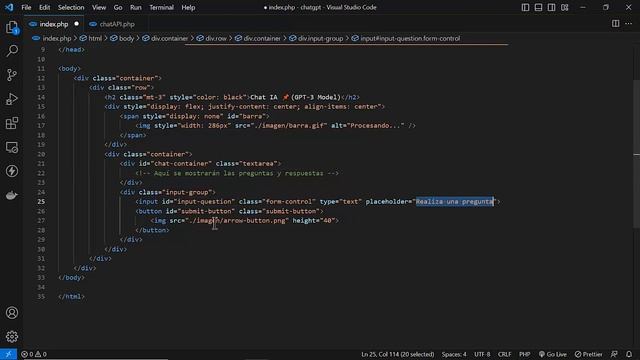Change language mode via PHP
The image size is (640, 360).
524,354
